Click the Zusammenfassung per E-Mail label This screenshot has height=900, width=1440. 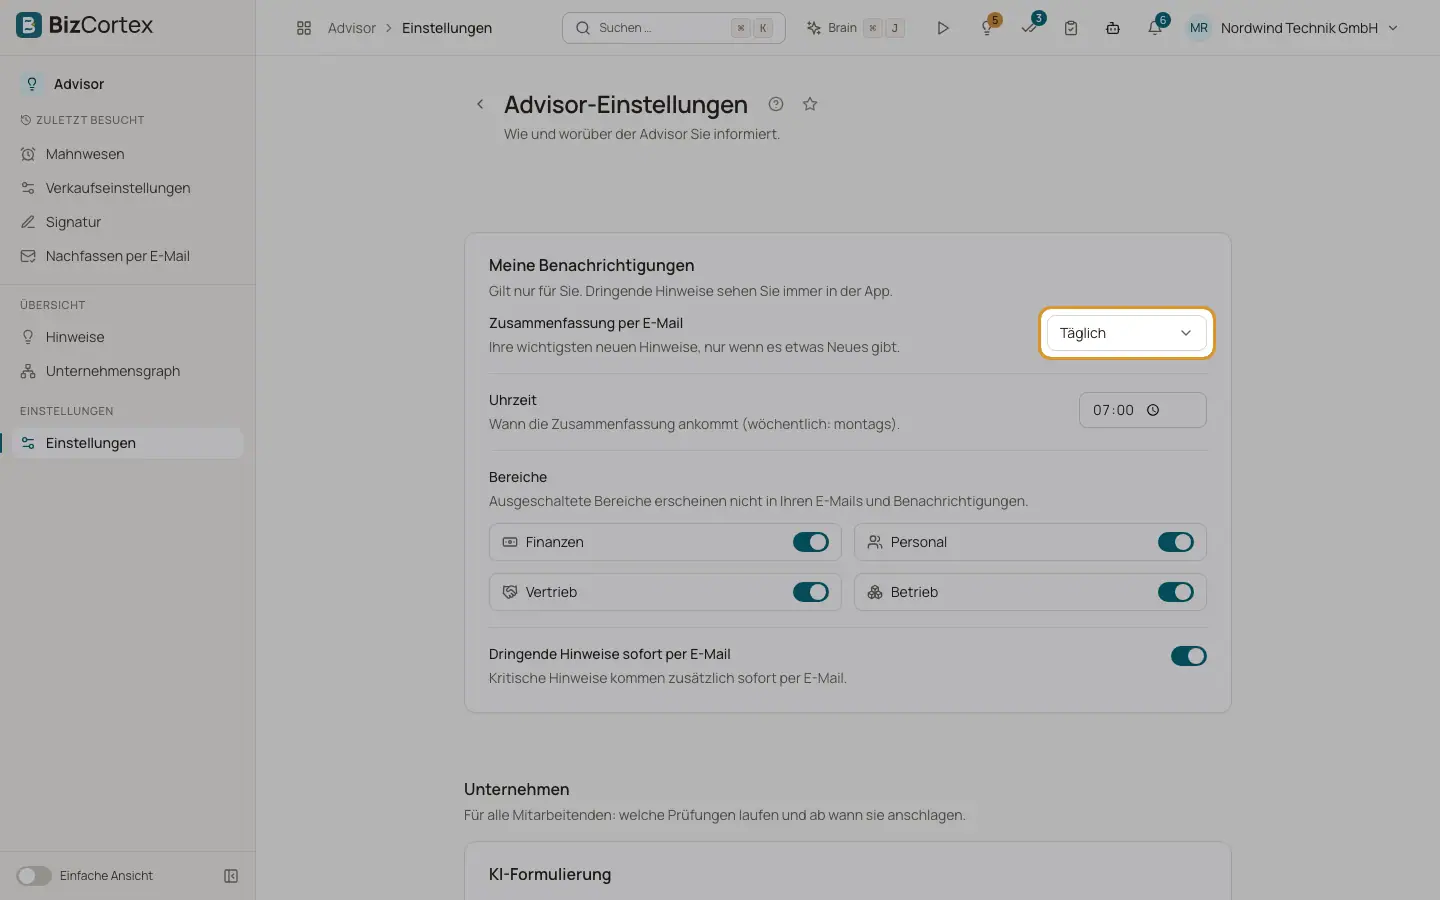tap(586, 323)
